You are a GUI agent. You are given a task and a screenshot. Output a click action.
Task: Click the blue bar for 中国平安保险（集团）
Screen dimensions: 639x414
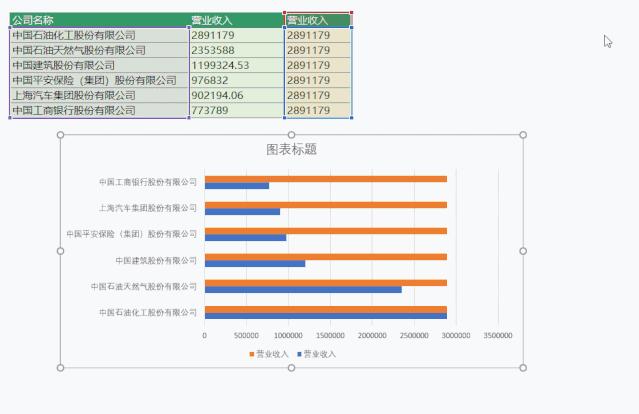(x=245, y=238)
